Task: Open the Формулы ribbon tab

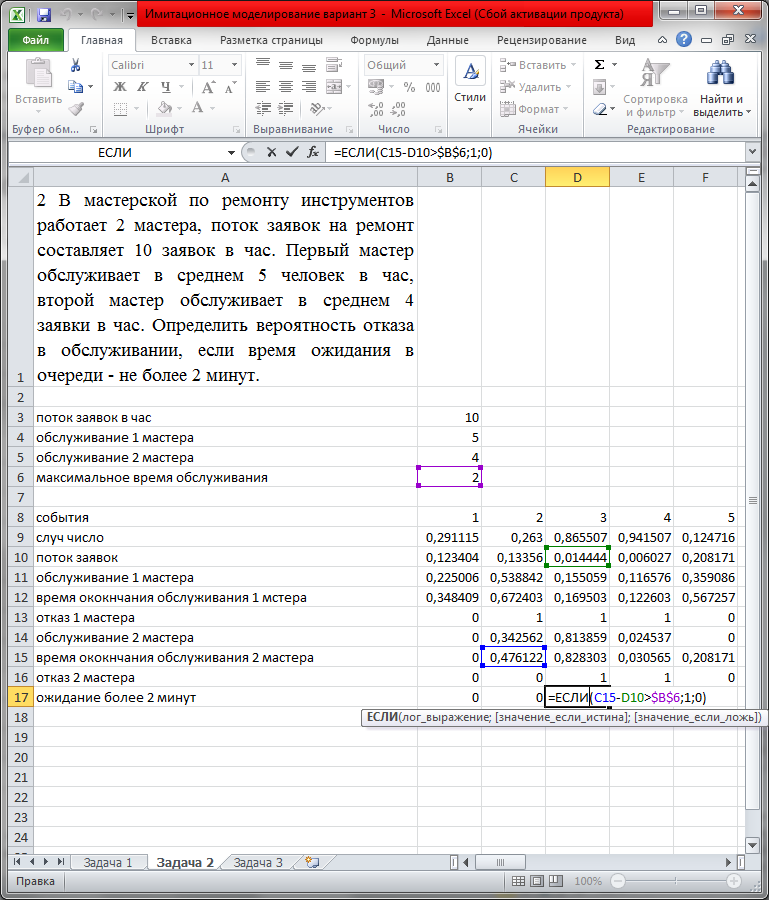Action: click(x=374, y=40)
